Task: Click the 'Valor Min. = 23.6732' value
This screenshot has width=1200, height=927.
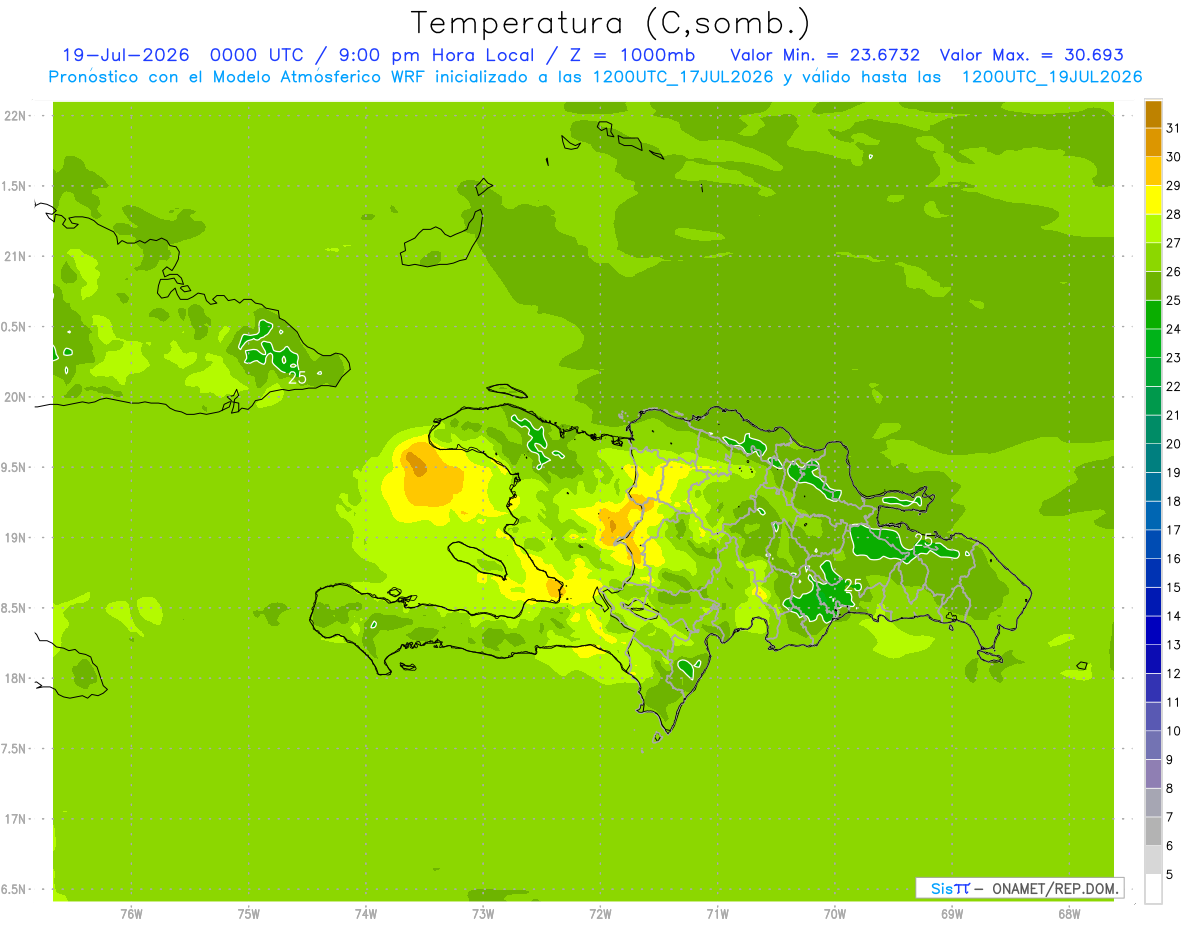Action: 825,55
